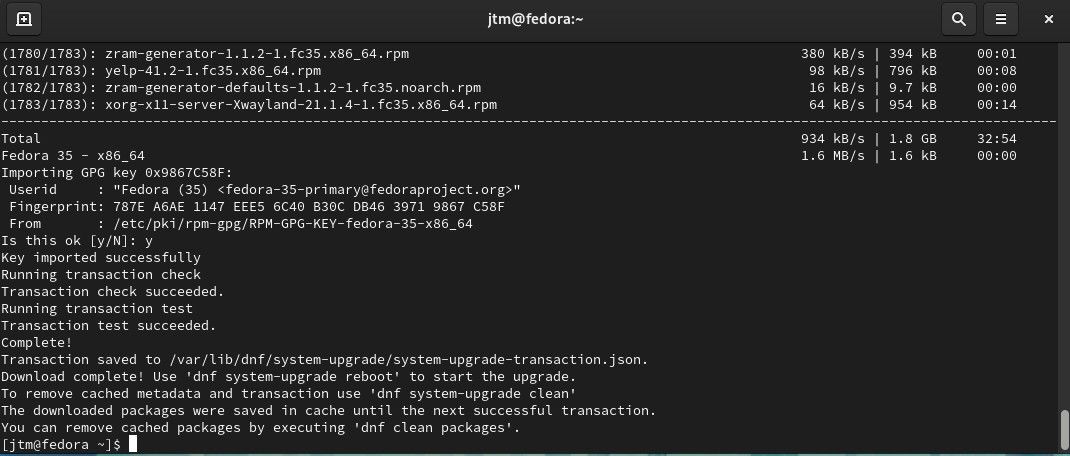Image resolution: width=1070 pixels, height=456 pixels.
Task: Open the hamburger menu
Action: (1001, 18)
